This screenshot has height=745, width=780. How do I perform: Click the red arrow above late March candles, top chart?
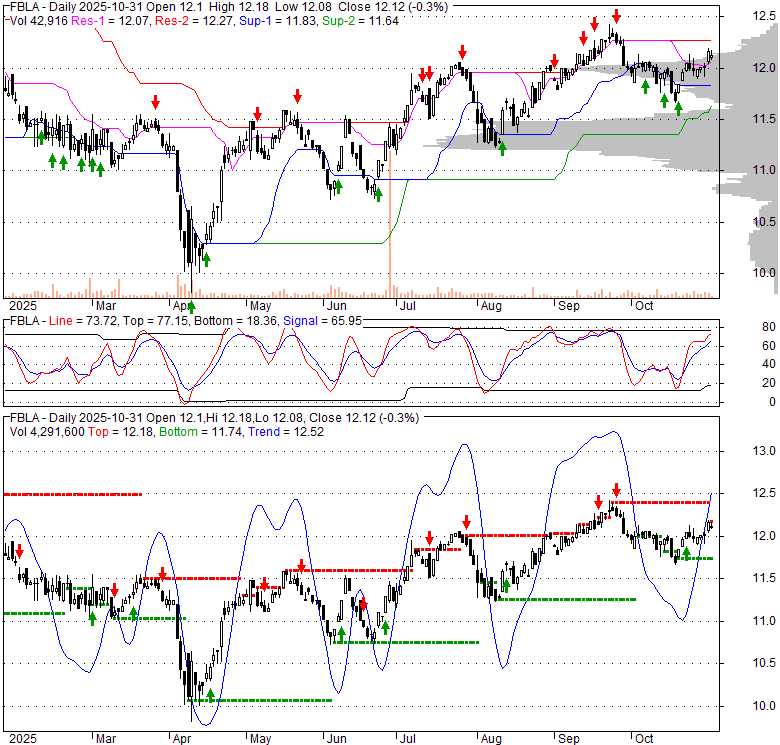tap(156, 102)
